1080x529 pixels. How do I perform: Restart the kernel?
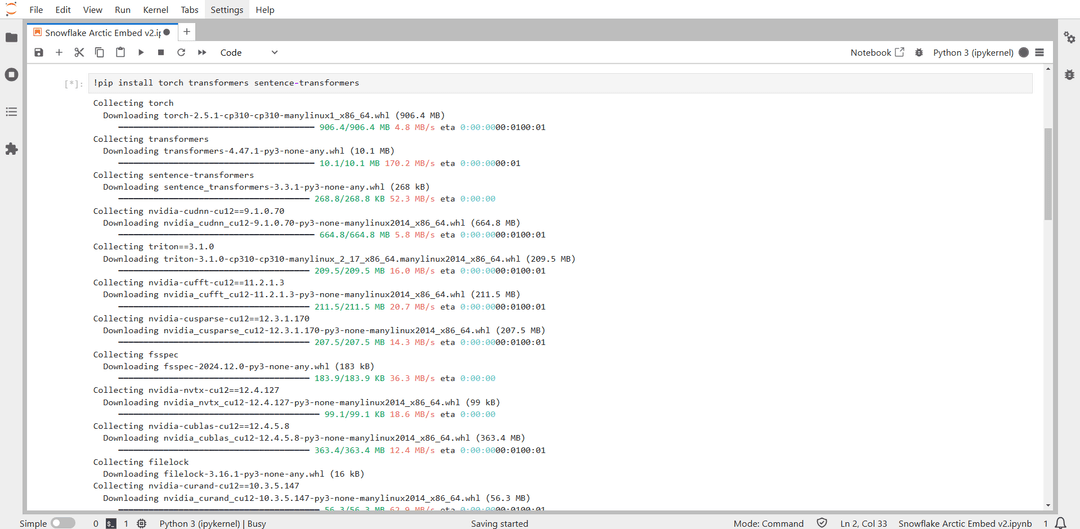point(181,52)
